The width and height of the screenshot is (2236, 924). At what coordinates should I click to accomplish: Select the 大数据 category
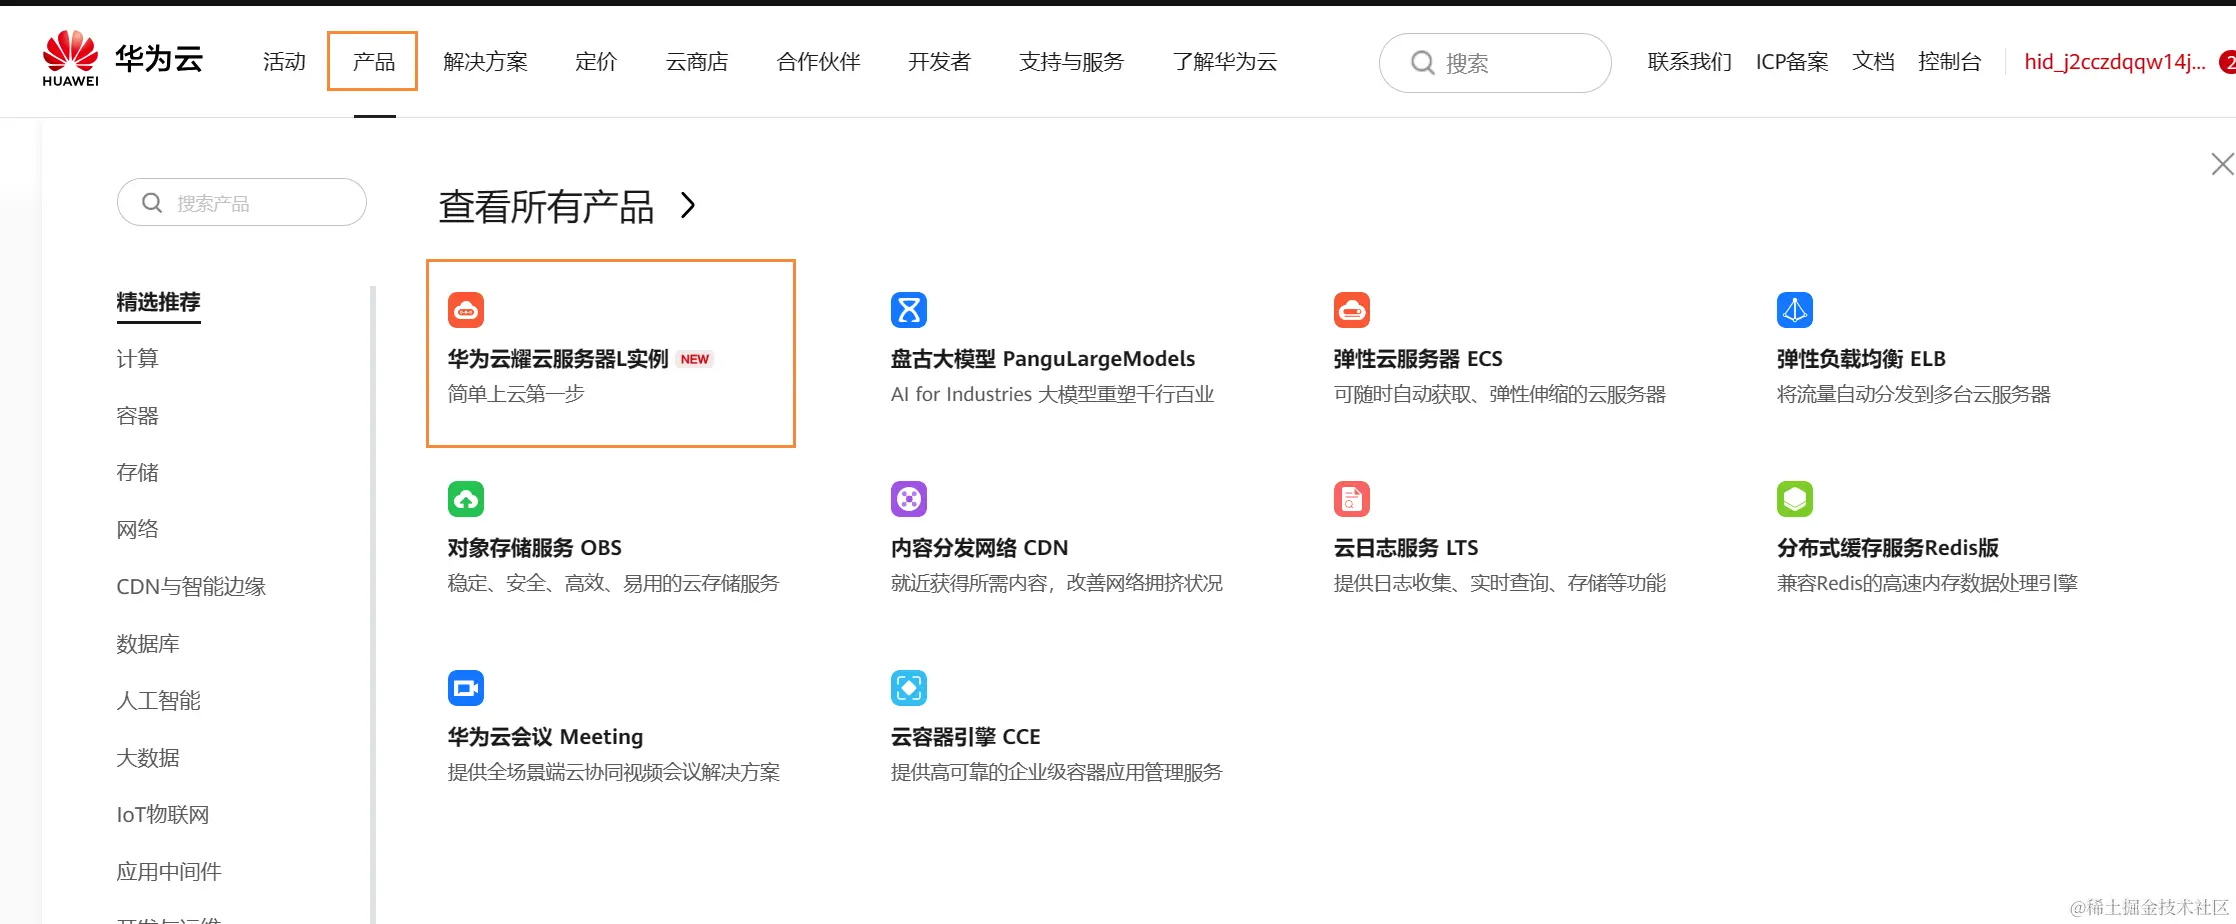[148, 758]
